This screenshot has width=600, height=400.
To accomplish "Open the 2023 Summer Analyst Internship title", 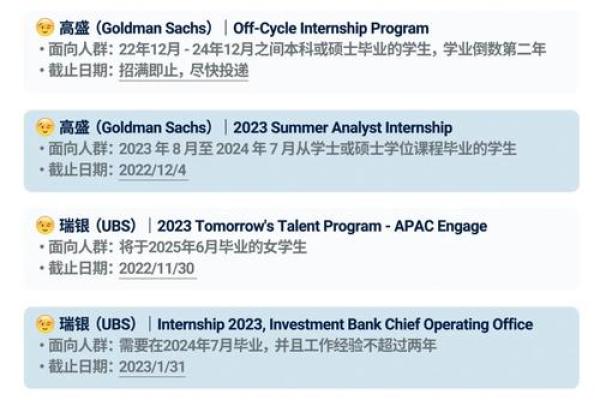I will pos(343,127).
